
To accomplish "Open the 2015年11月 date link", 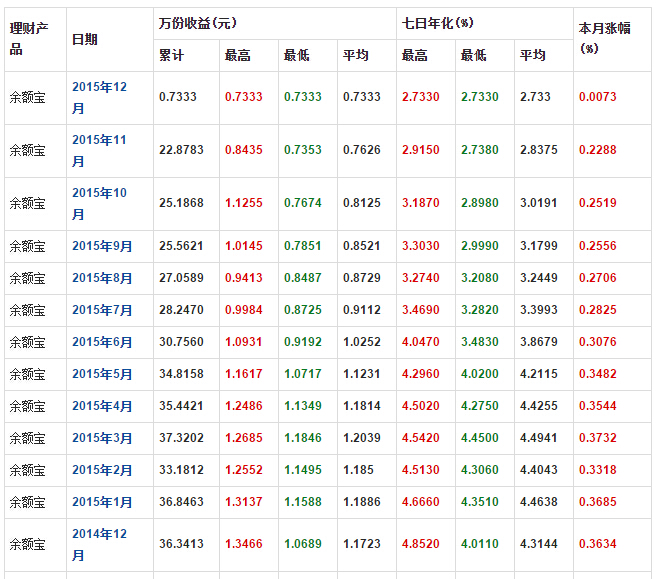I will coord(99,150).
